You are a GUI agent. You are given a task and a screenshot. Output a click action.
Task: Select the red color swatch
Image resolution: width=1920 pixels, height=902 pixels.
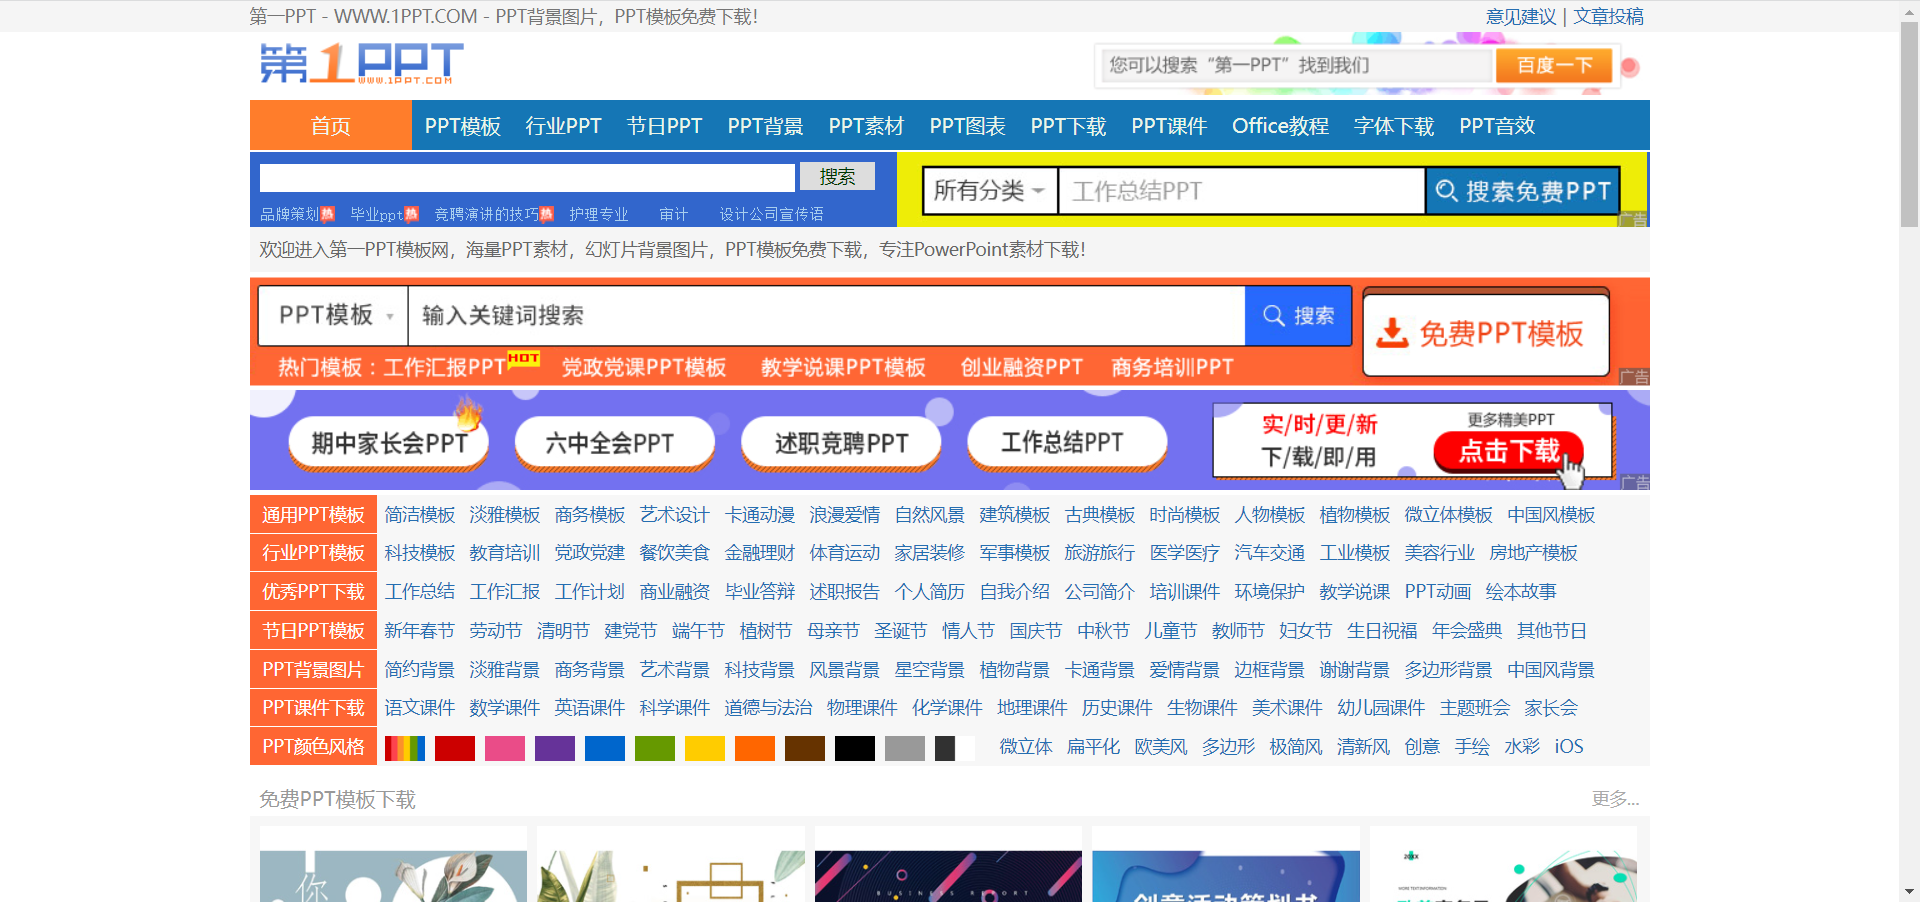click(x=455, y=748)
